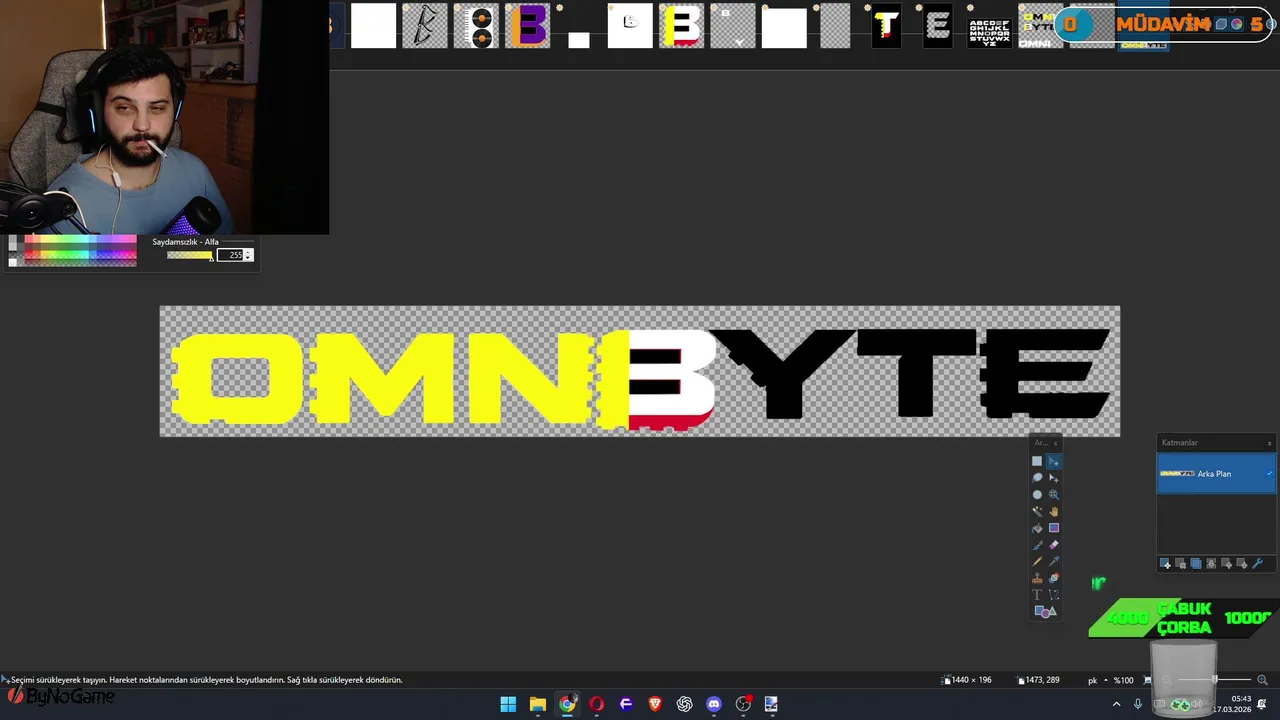The width and height of the screenshot is (1280, 720).
Task: Adjust the Saydamsızlık - Alfa slider
Action: pyautogui.click(x=190, y=255)
